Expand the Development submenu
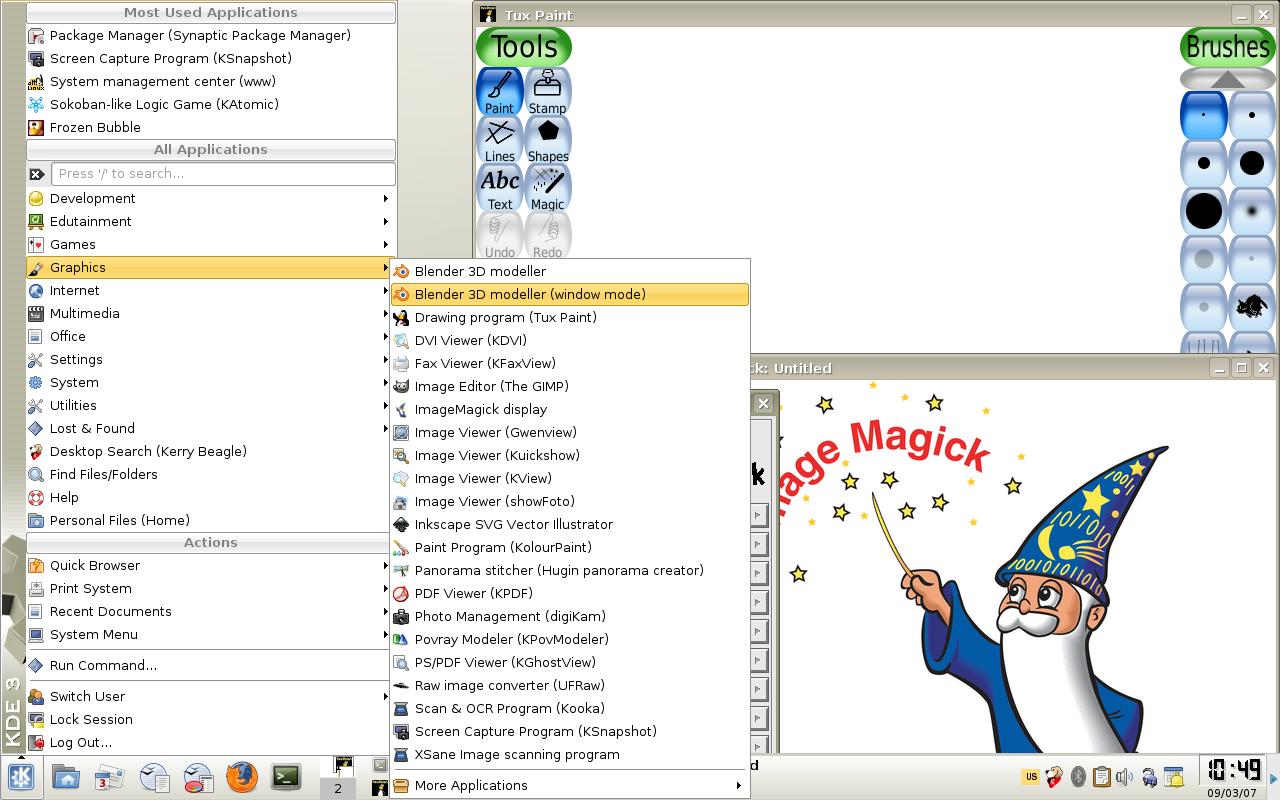1280x800 pixels. click(x=211, y=198)
